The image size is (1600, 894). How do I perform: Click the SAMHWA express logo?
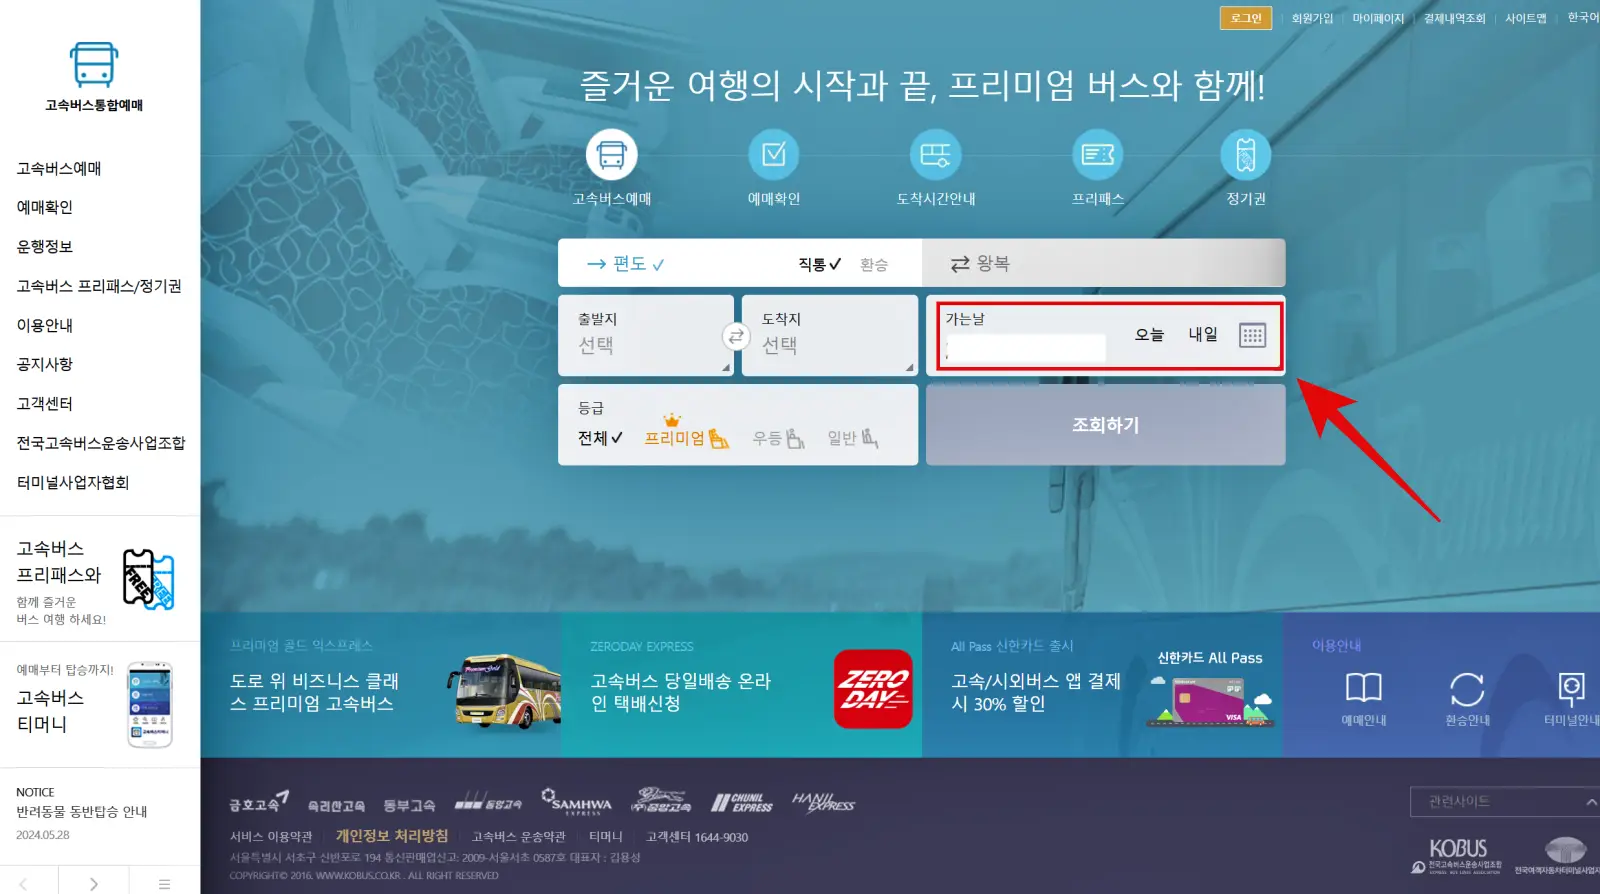coord(577,802)
